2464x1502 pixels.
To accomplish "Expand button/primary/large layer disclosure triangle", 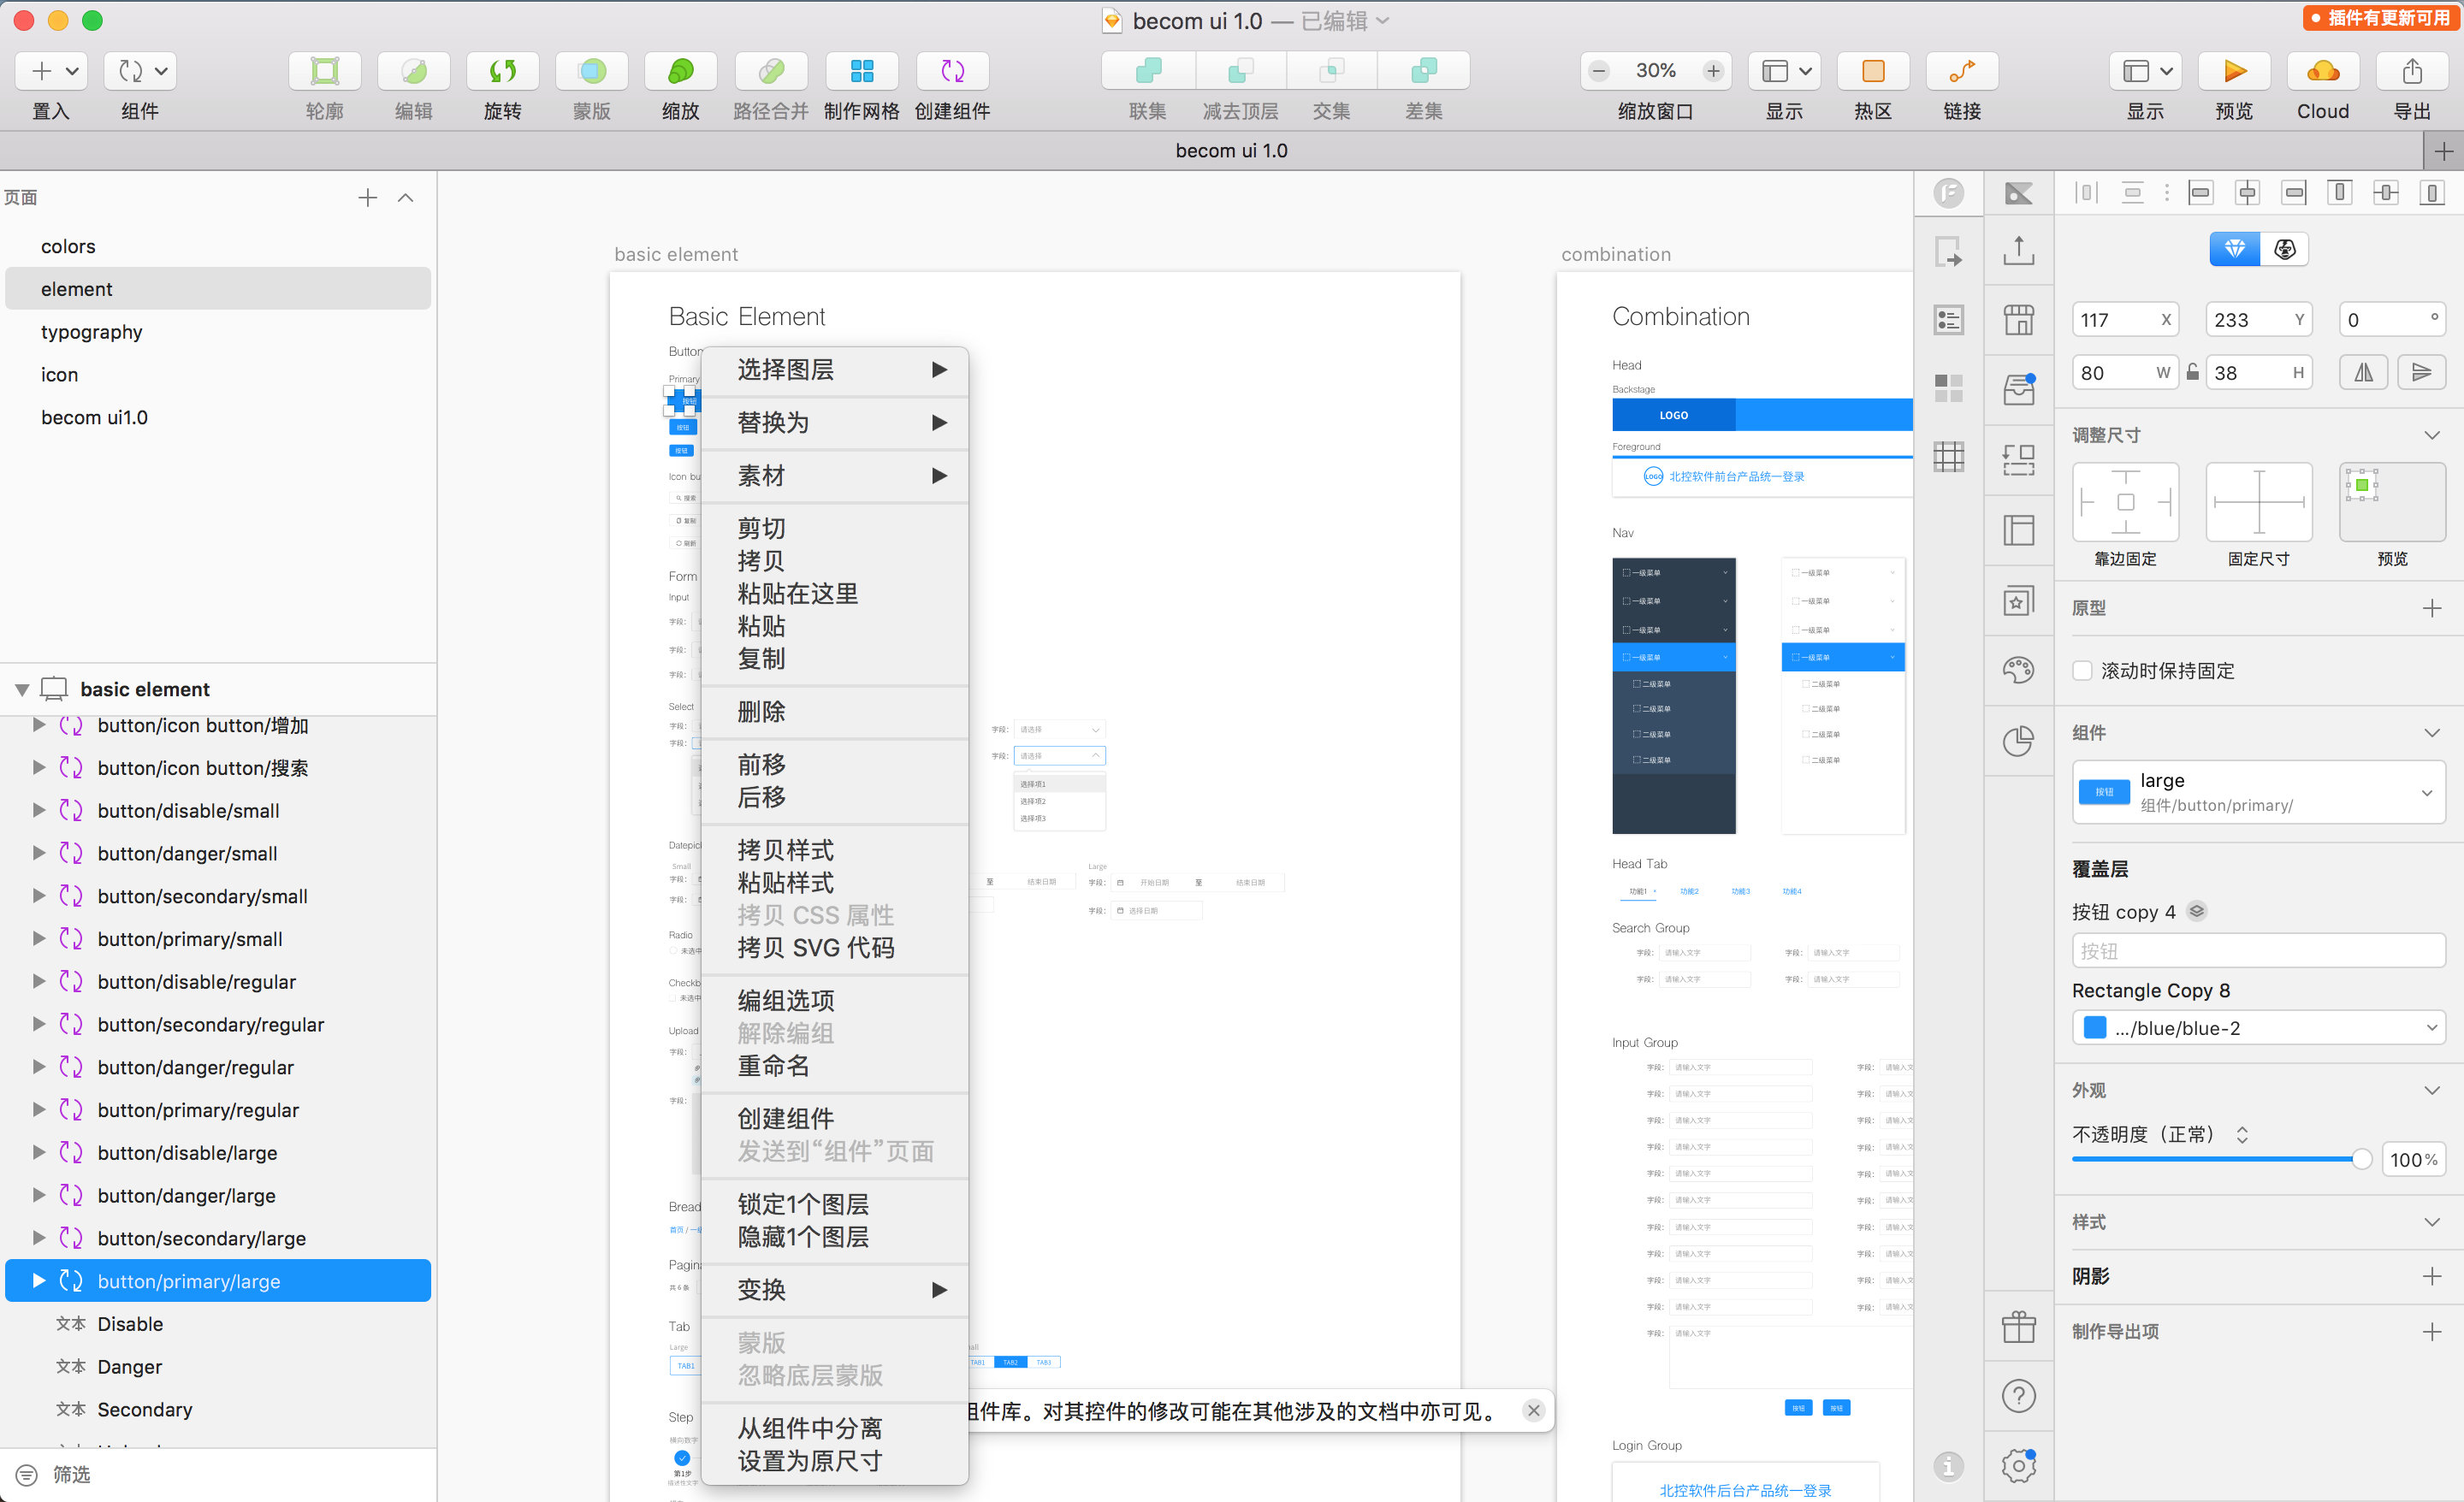I will point(38,1281).
